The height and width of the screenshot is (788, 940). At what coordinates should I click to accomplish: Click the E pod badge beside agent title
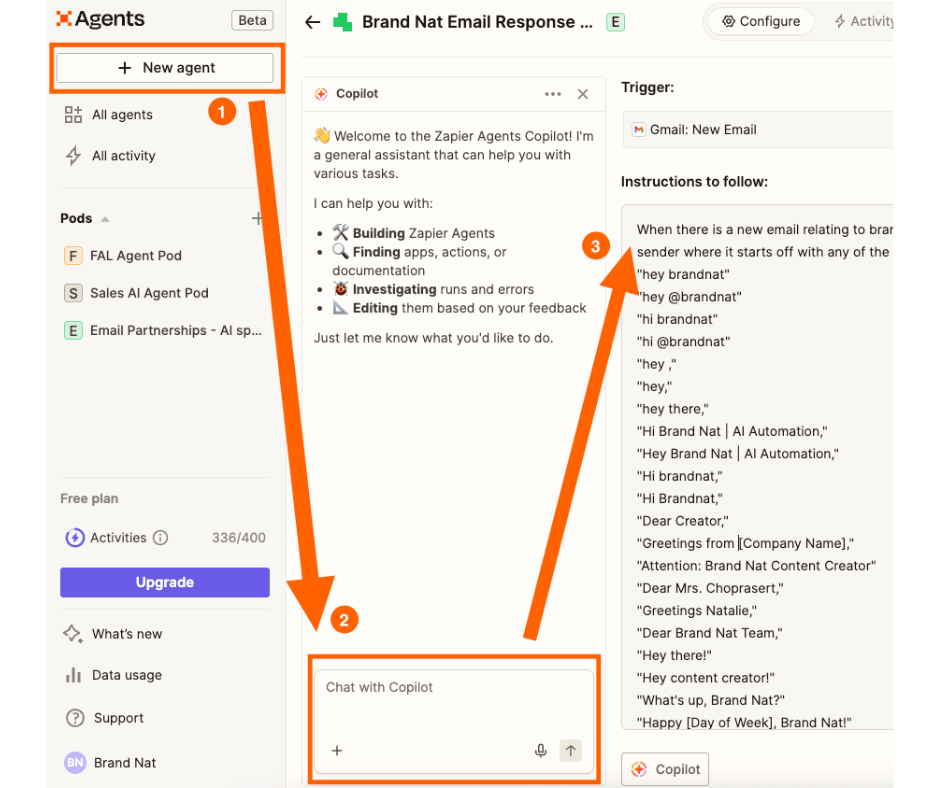tap(615, 22)
